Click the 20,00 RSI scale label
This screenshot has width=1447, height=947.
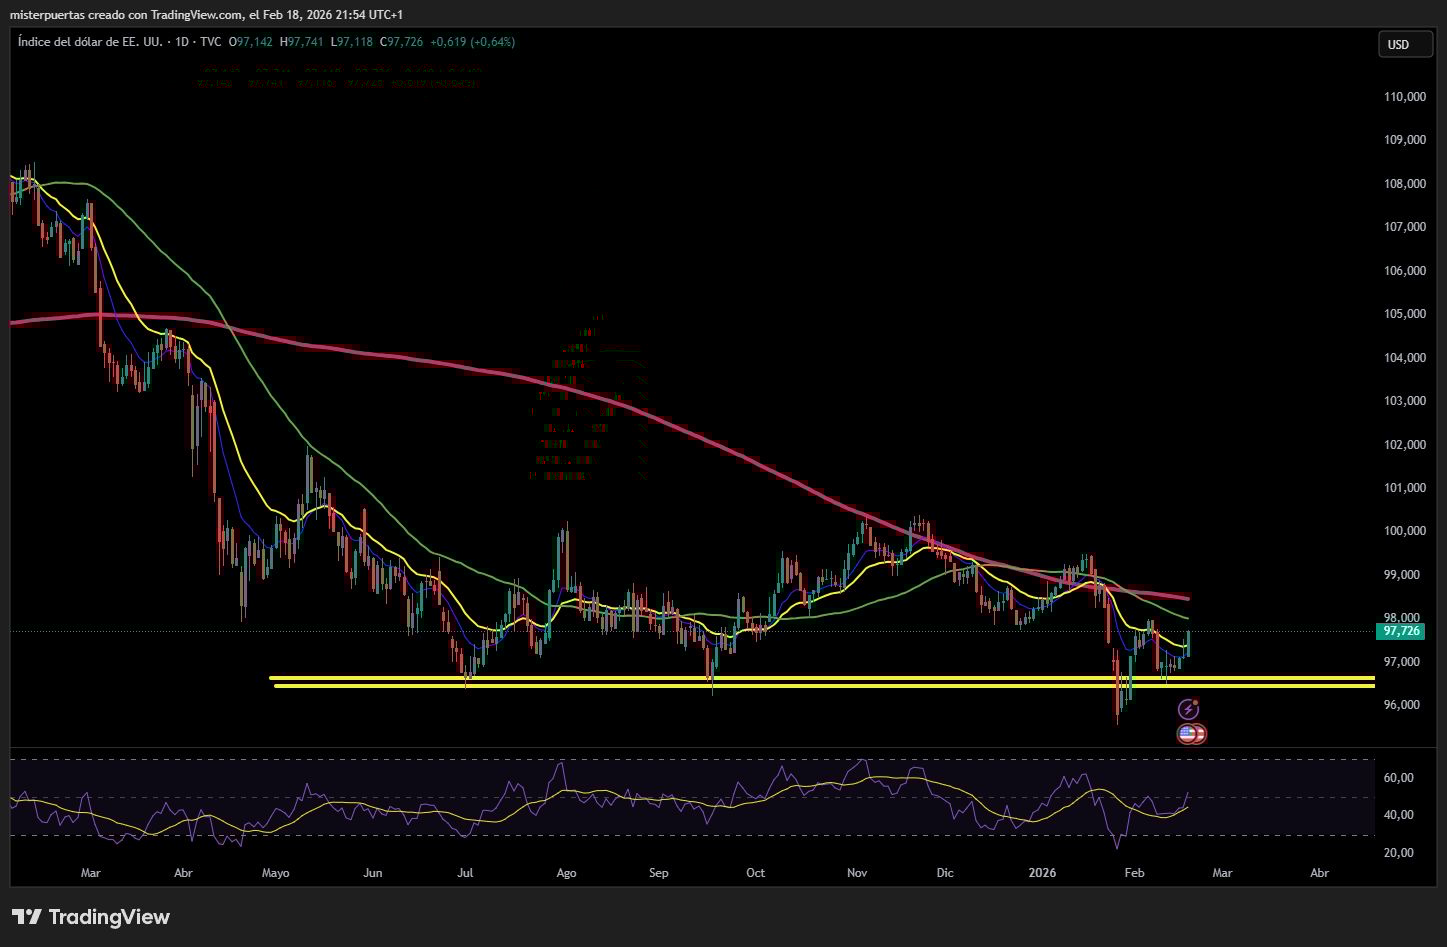tap(1400, 853)
